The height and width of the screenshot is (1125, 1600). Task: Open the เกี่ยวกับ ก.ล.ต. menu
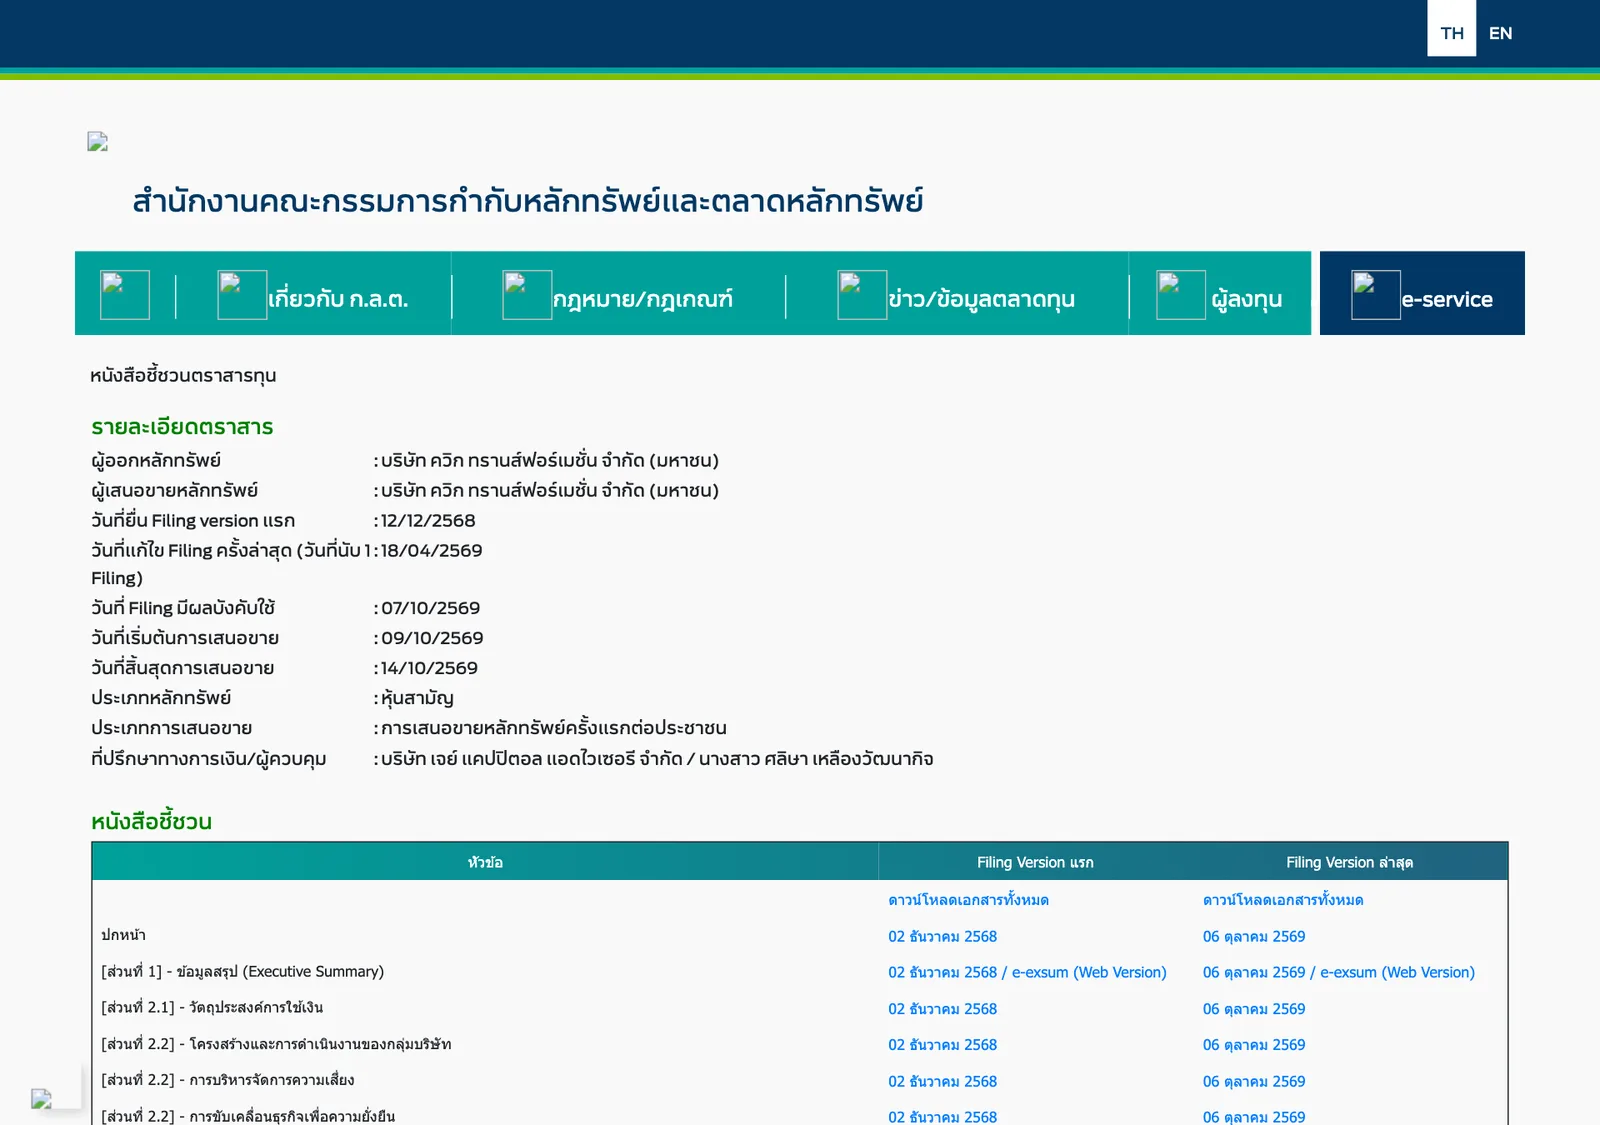coord(338,299)
